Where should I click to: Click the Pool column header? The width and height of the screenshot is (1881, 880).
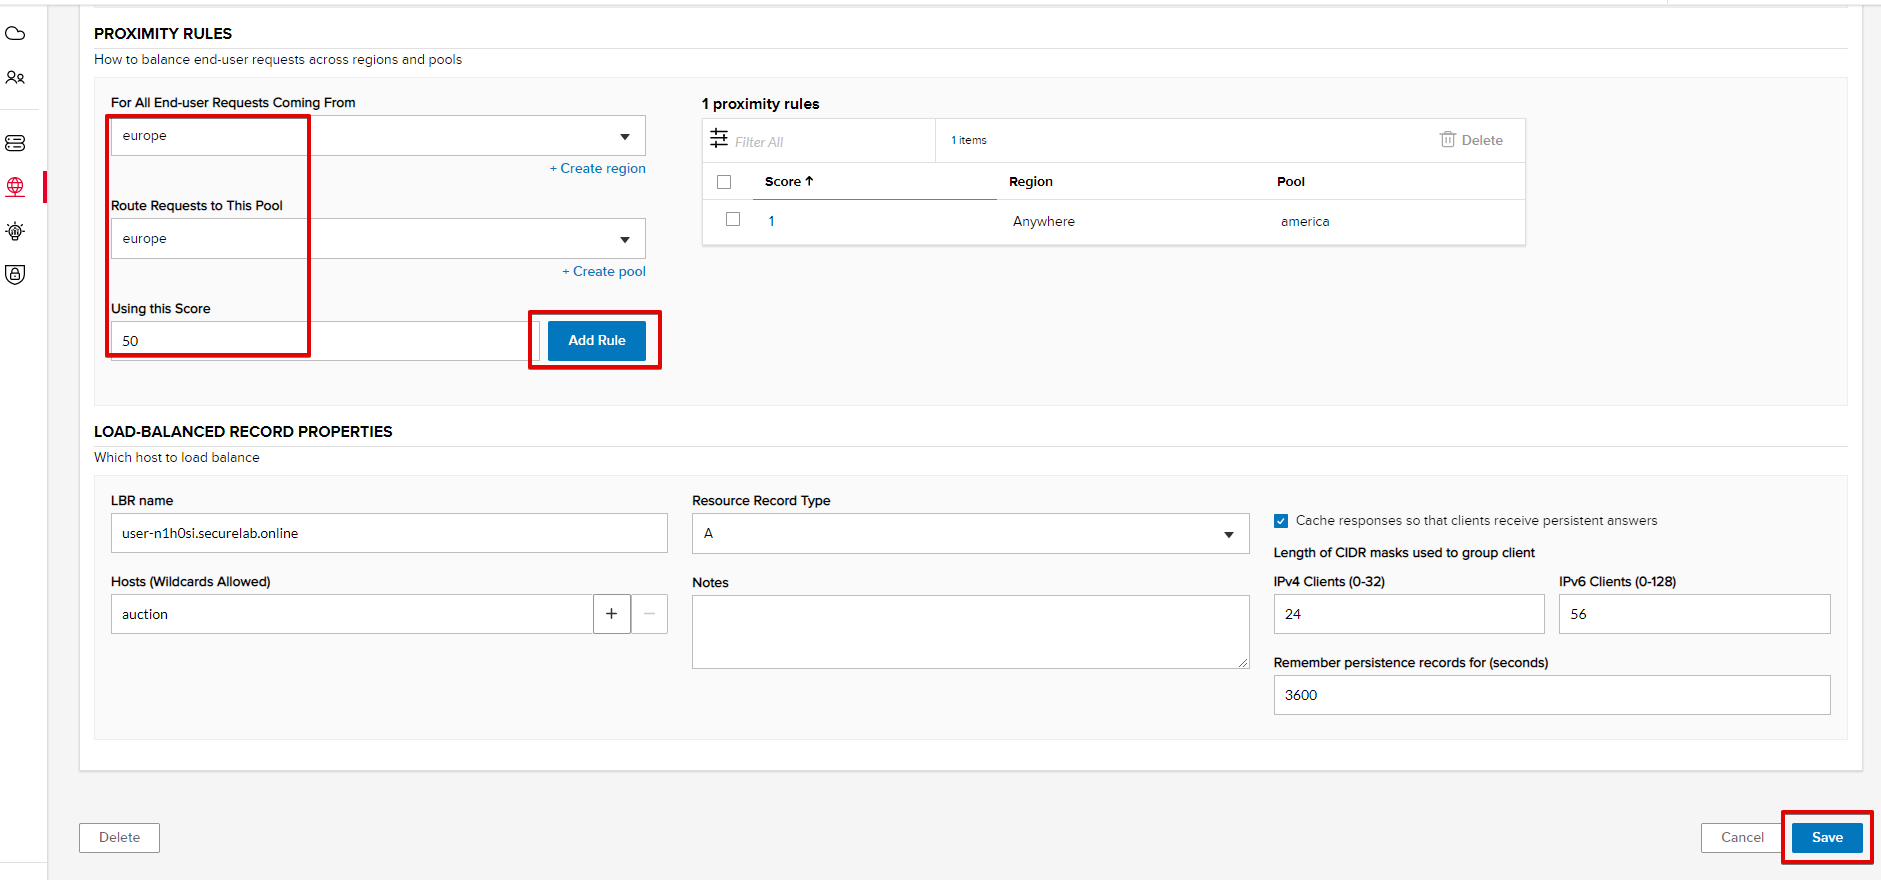(x=1291, y=181)
